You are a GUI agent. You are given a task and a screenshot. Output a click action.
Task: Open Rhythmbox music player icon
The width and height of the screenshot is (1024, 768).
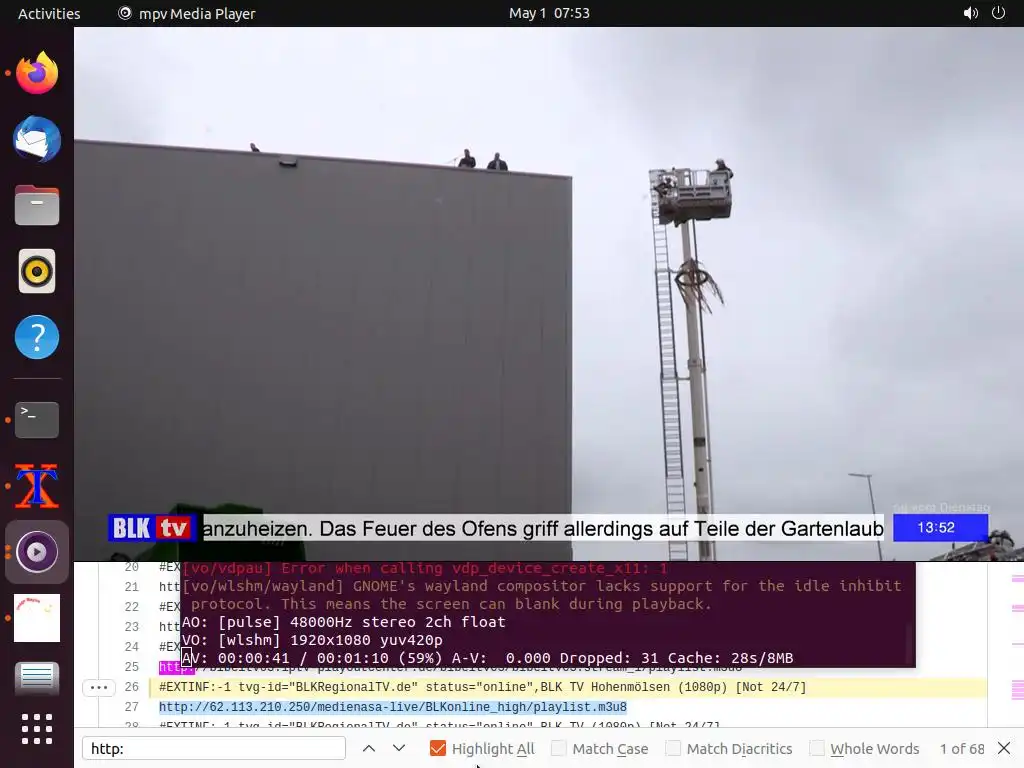[37, 271]
